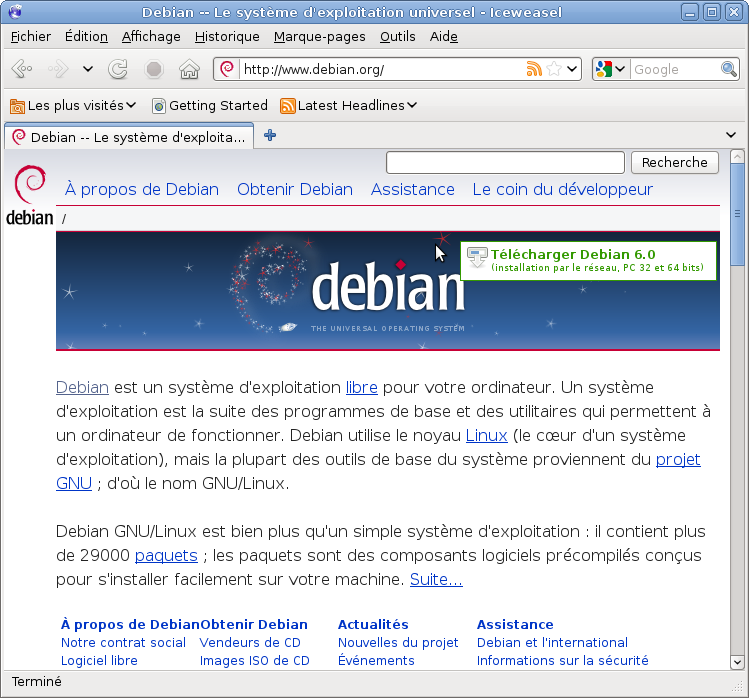Viewport: 749px width, 698px height.
Task: Click the Stop loading button
Action: point(154,69)
